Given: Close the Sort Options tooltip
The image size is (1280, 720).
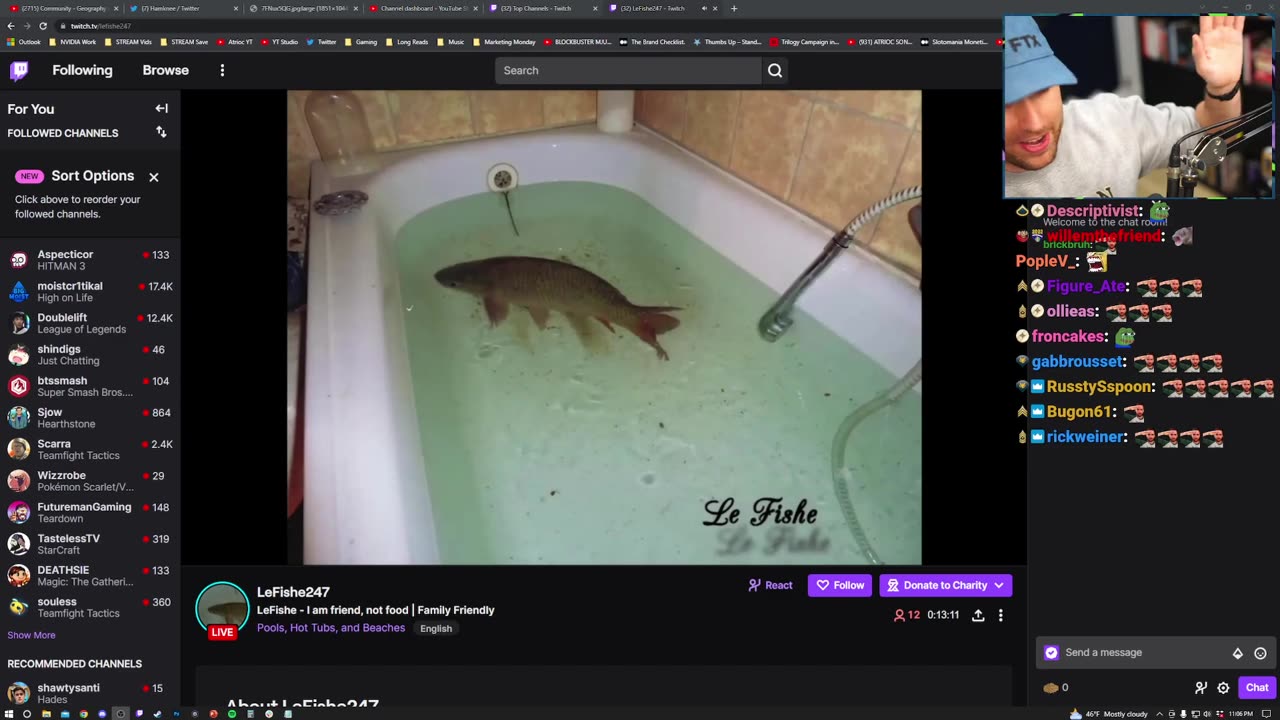Looking at the screenshot, I should point(154,177).
